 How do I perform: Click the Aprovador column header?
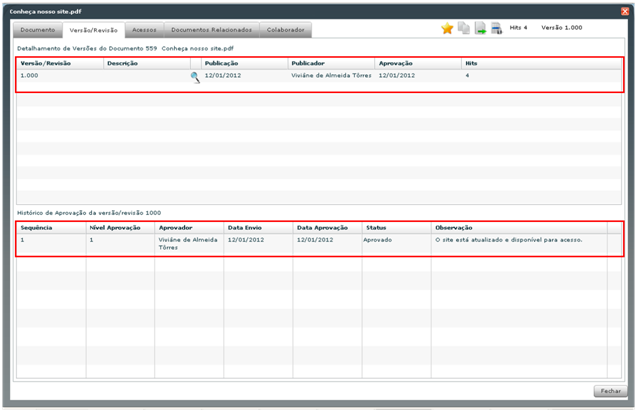pos(189,228)
